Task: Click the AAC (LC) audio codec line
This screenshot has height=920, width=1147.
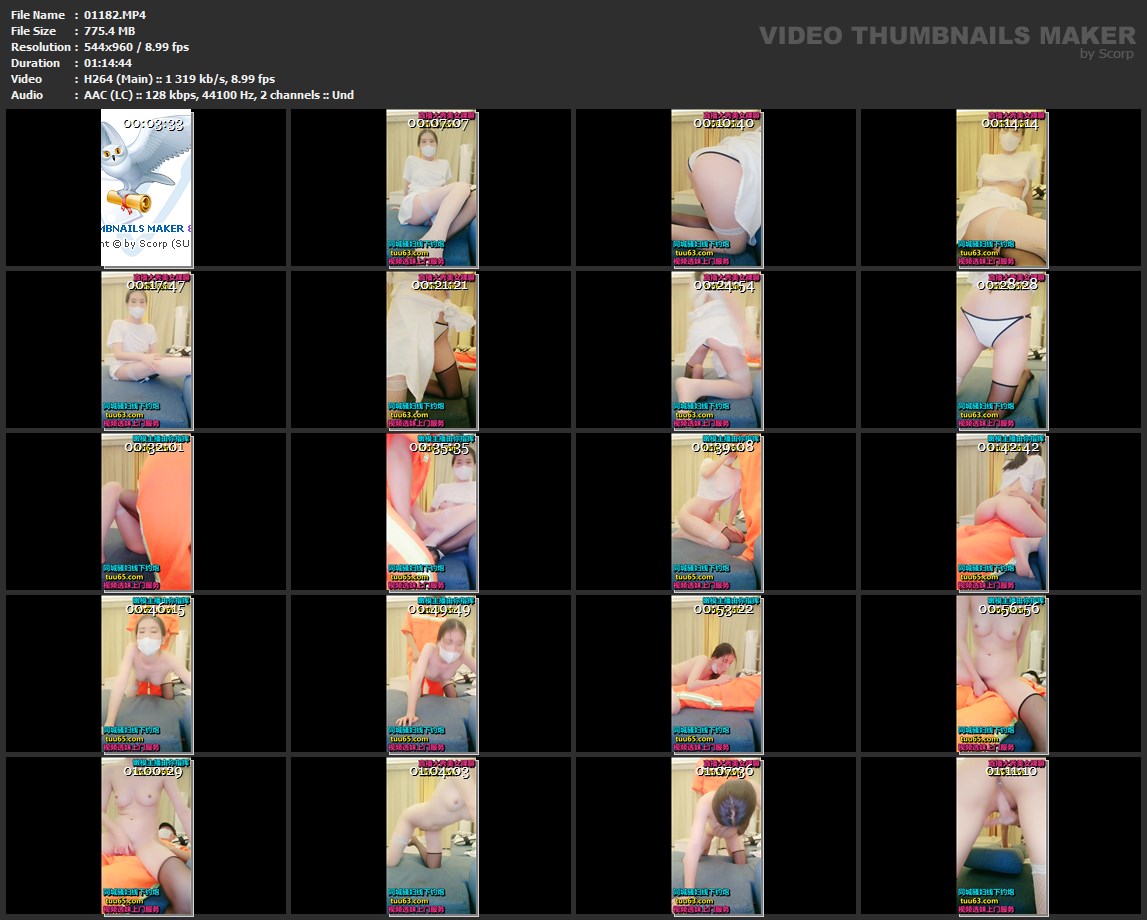Action: [x=219, y=95]
